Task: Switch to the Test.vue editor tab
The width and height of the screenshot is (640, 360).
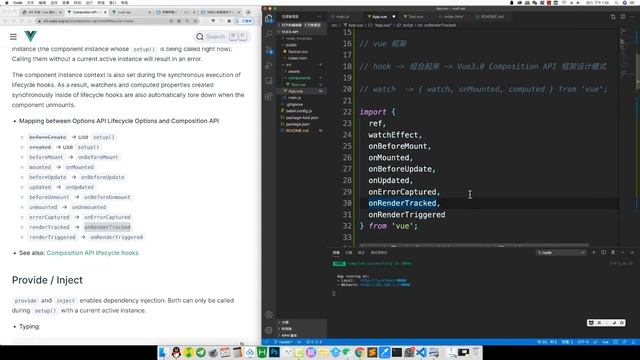Action: pyautogui.click(x=416, y=17)
